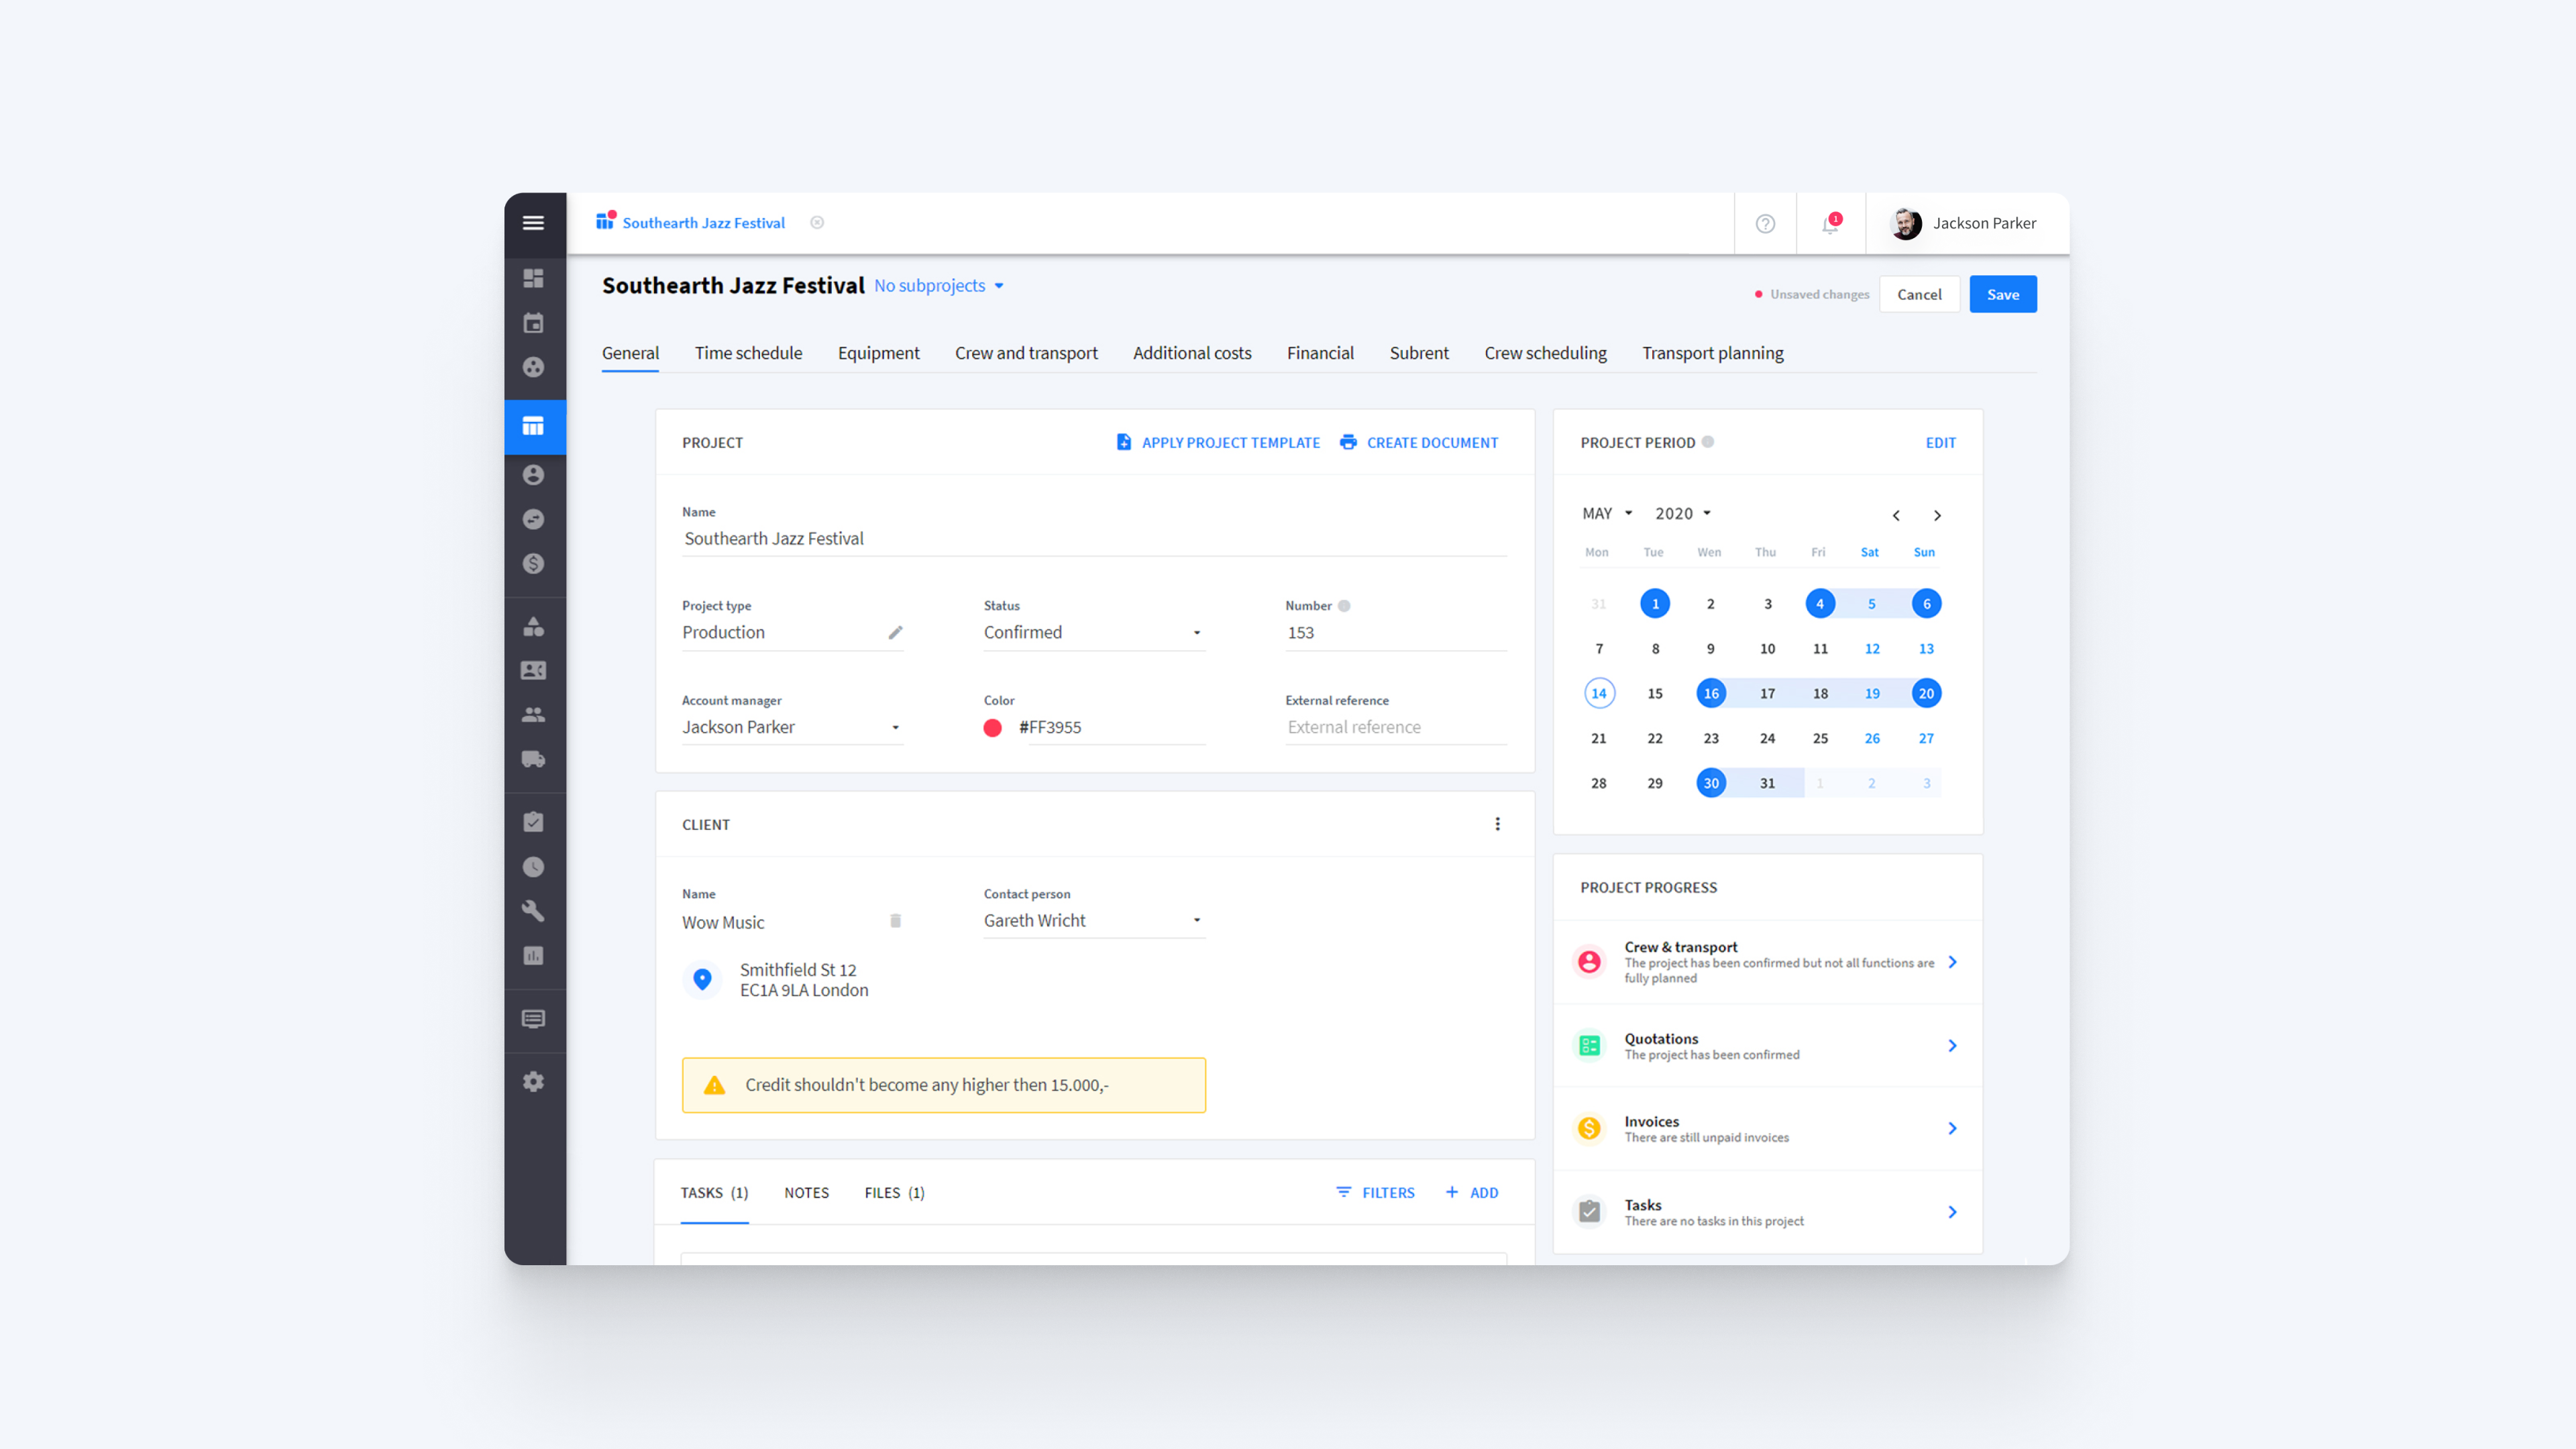Open the clipboard tasks icon in sidebar
Image resolution: width=2576 pixels, height=1449 pixels.
[x=534, y=820]
